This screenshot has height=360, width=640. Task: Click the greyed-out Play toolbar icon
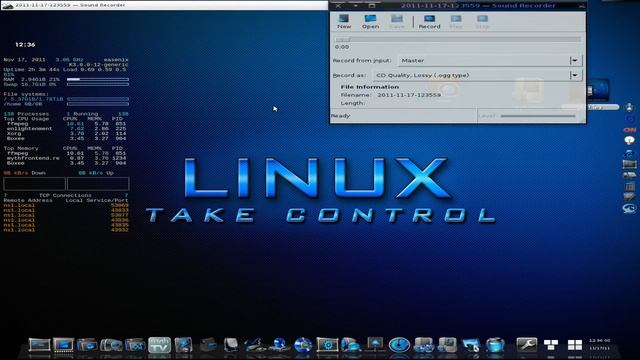tap(456, 21)
